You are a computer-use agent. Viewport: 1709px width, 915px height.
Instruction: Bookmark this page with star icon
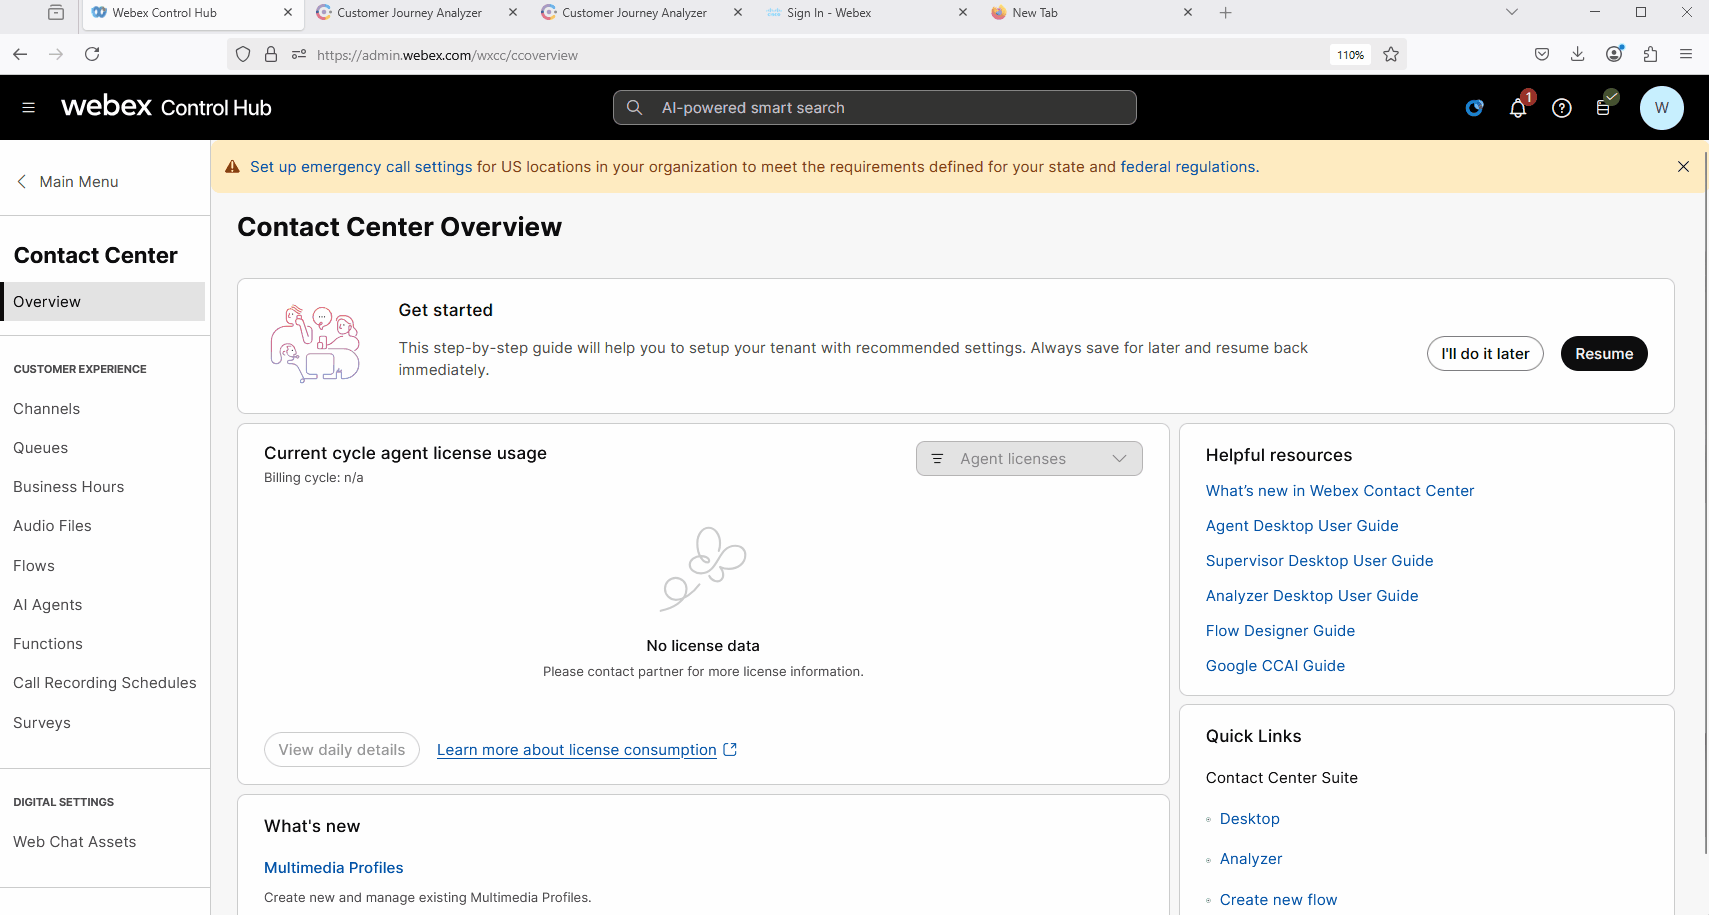tap(1391, 55)
